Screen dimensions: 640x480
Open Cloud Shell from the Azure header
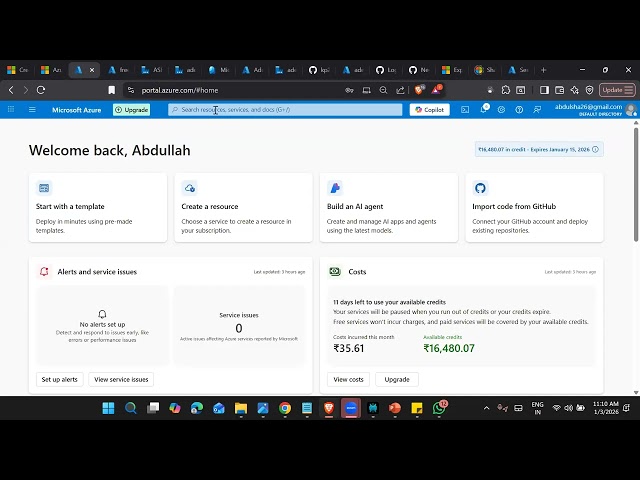coord(465,109)
